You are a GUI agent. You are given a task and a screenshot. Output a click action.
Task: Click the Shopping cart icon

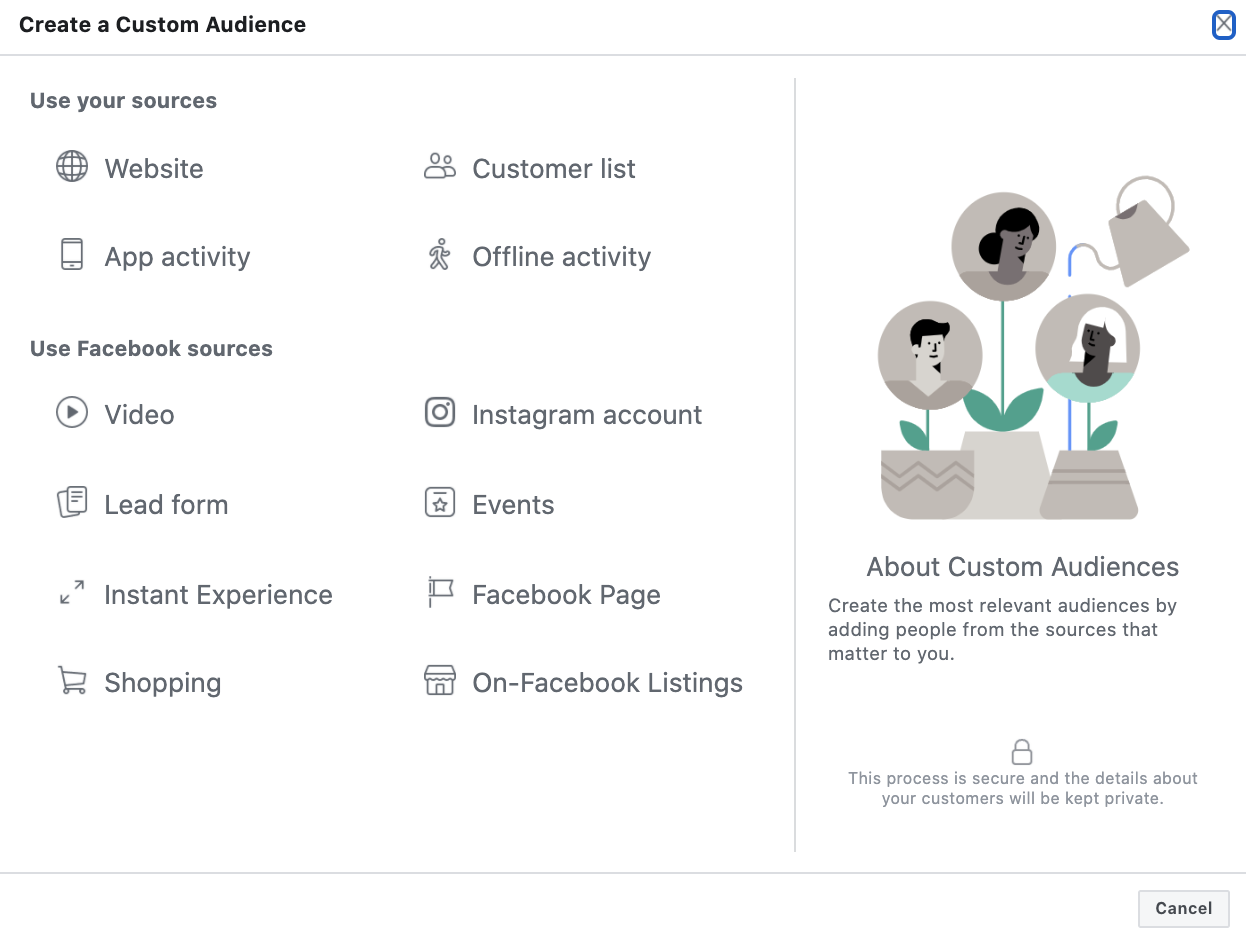pyautogui.click(x=71, y=682)
